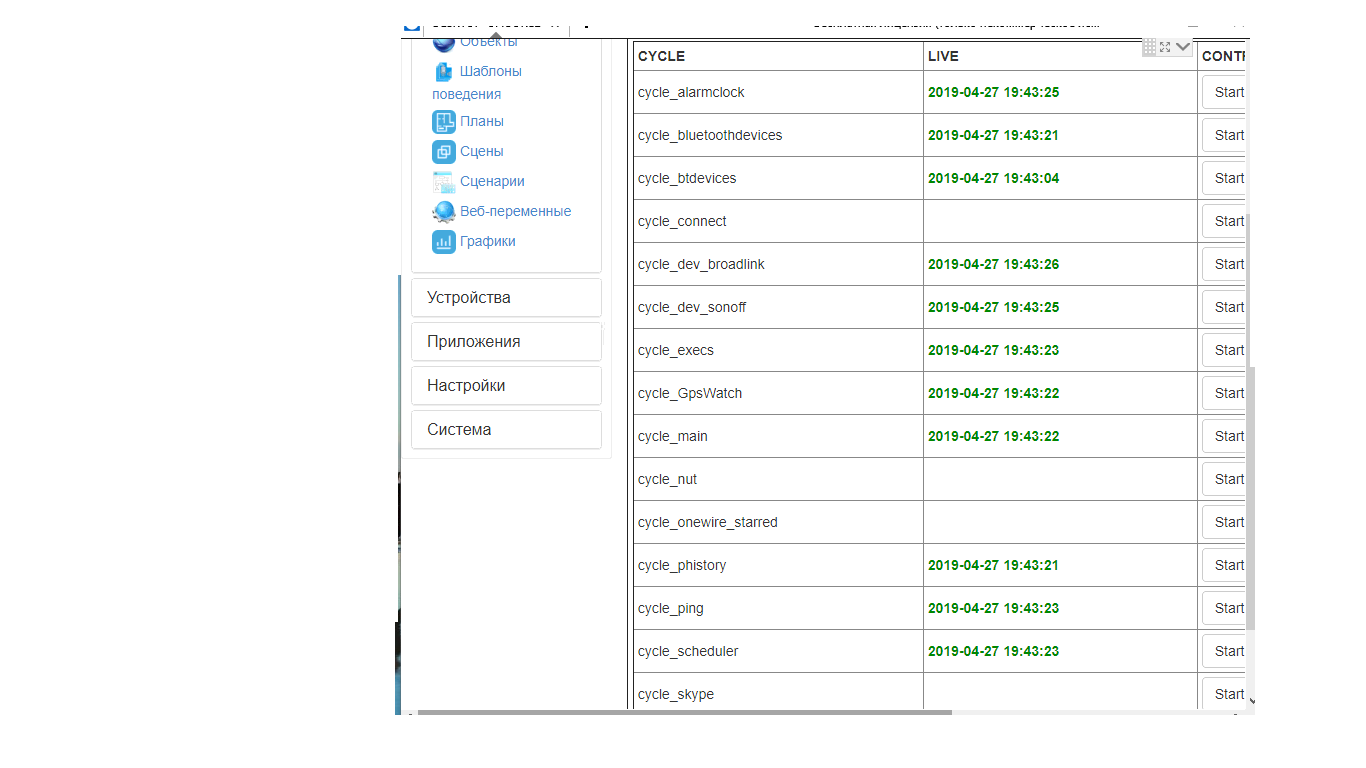Expand the Настройки menu section

[x=506, y=386]
